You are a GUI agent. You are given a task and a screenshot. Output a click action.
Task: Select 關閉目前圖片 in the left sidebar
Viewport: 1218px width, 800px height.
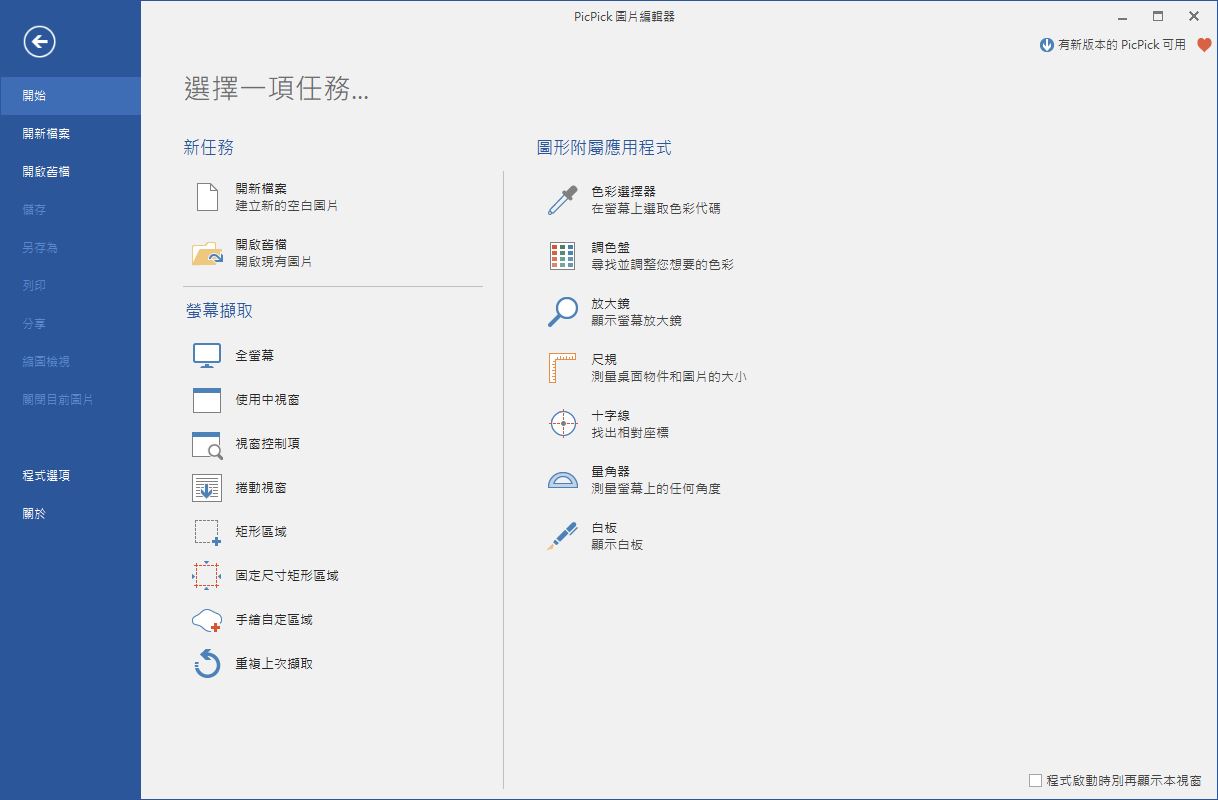click(x=70, y=400)
